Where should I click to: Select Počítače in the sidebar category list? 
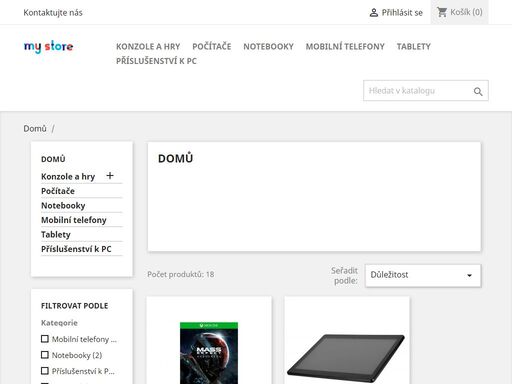tap(58, 191)
